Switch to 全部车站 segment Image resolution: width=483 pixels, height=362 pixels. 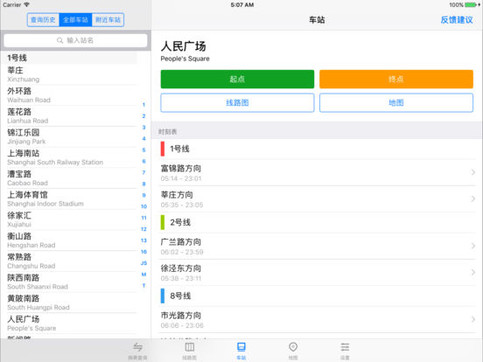(75, 20)
